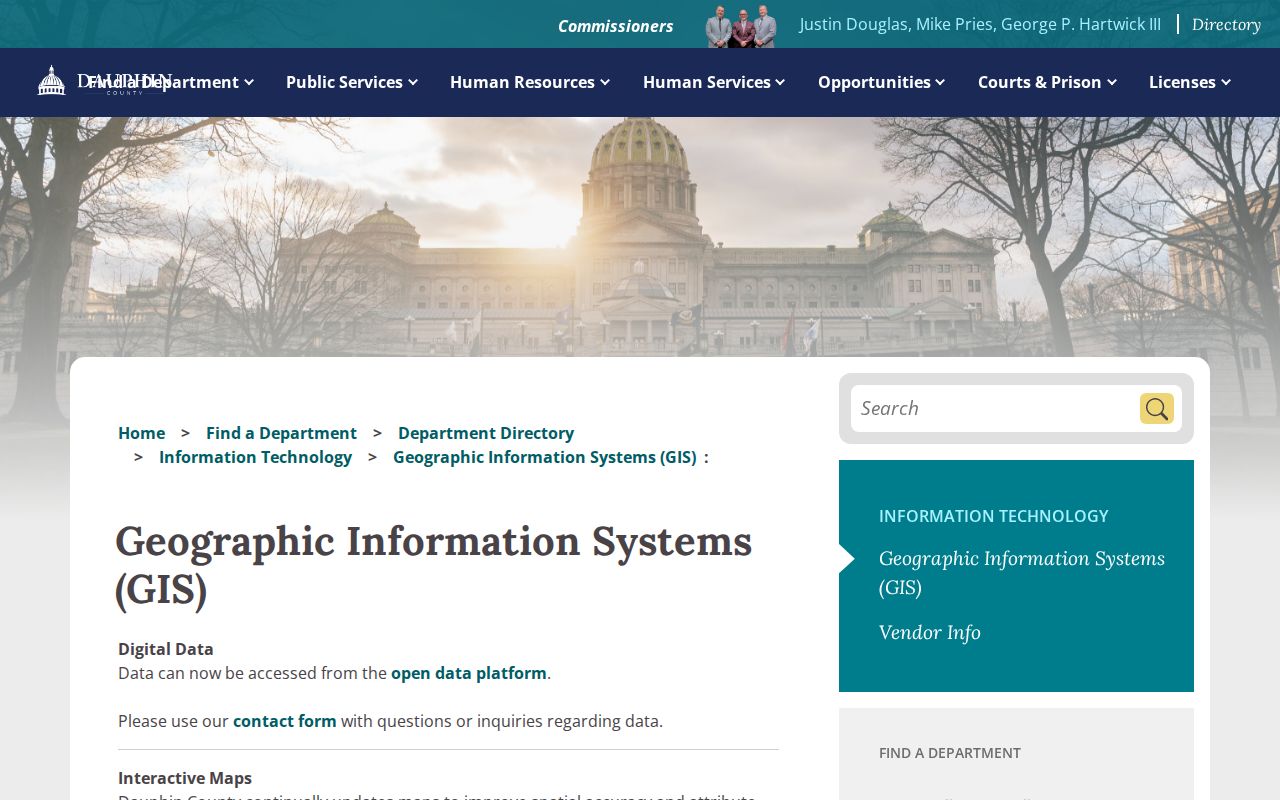
Task: Expand the Courts & Prison dropdown chevron
Action: (x=1112, y=82)
